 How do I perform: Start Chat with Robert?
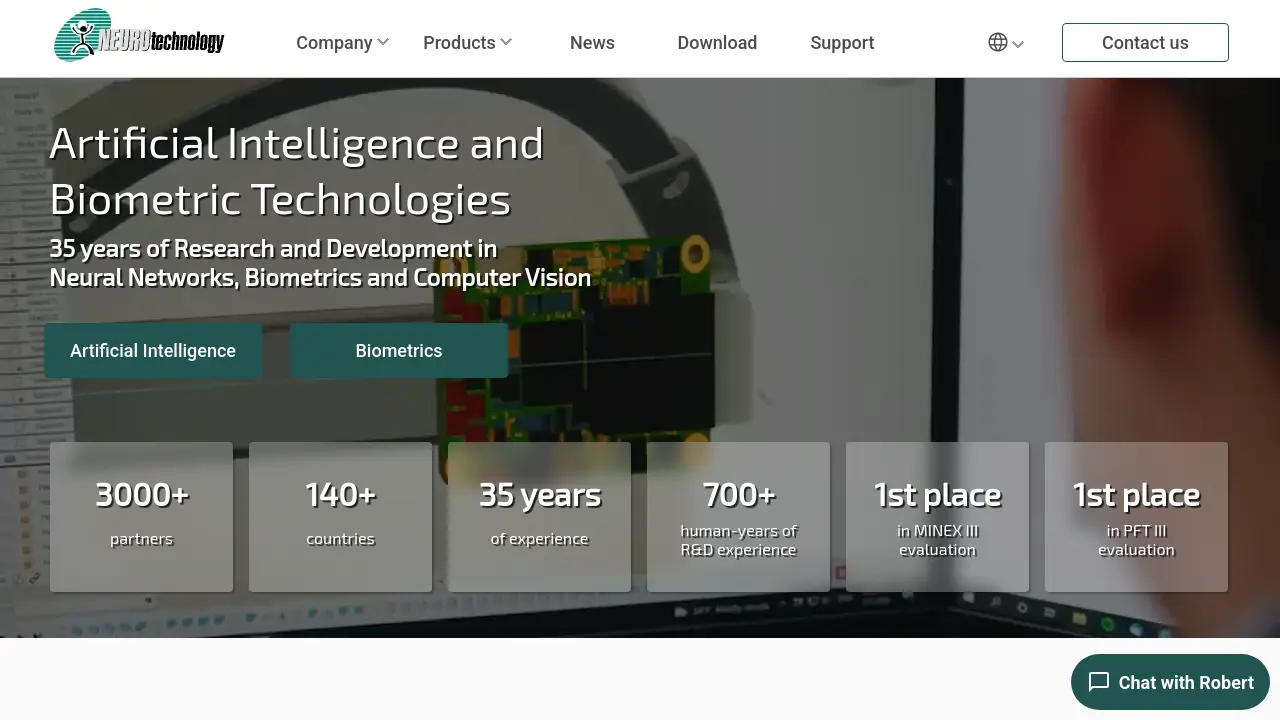pos(1170,682)
